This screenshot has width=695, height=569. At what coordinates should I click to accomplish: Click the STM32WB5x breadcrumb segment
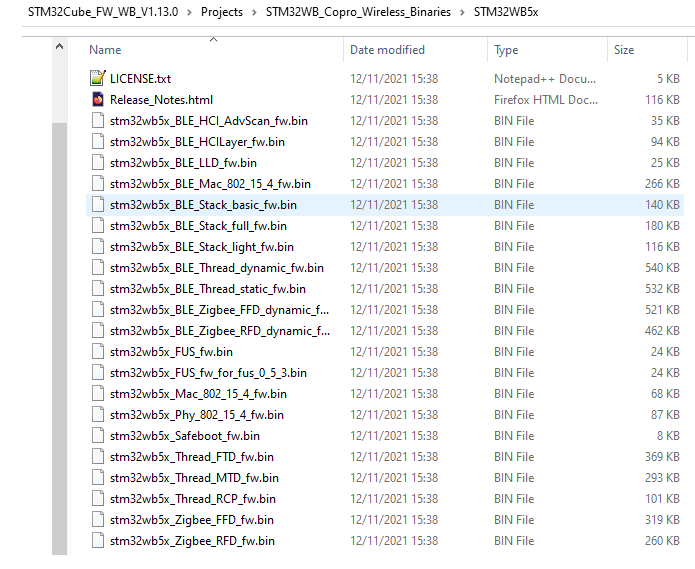coord(506,12)
